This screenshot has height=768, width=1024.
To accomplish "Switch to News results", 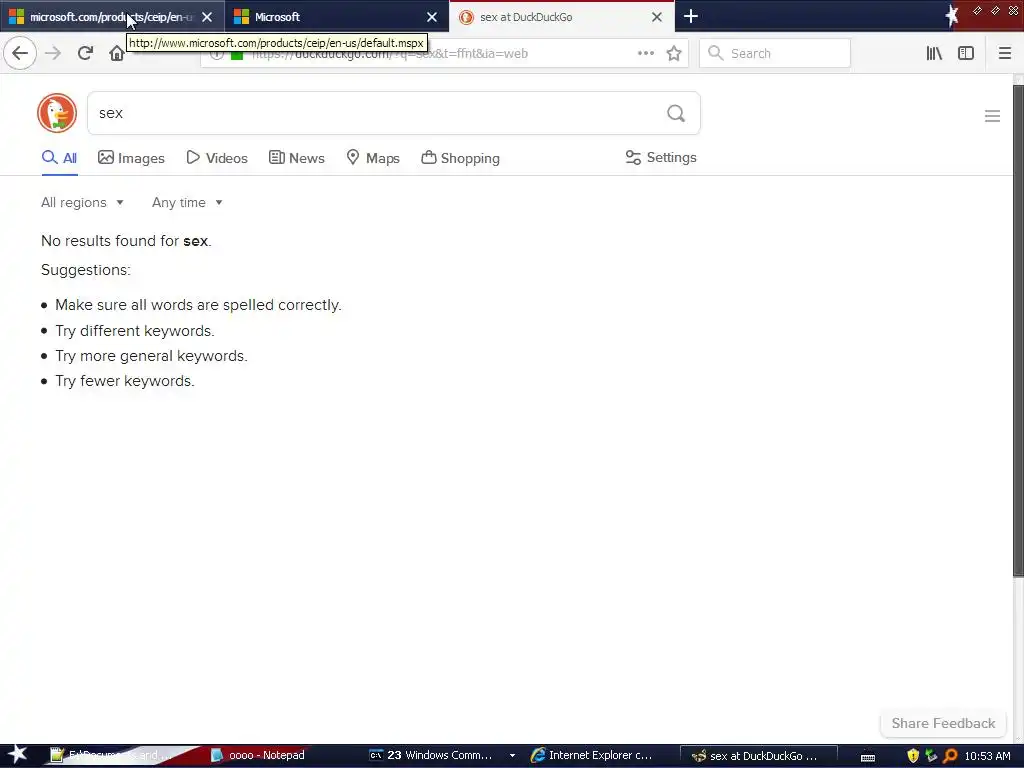I will coord(296,158).
